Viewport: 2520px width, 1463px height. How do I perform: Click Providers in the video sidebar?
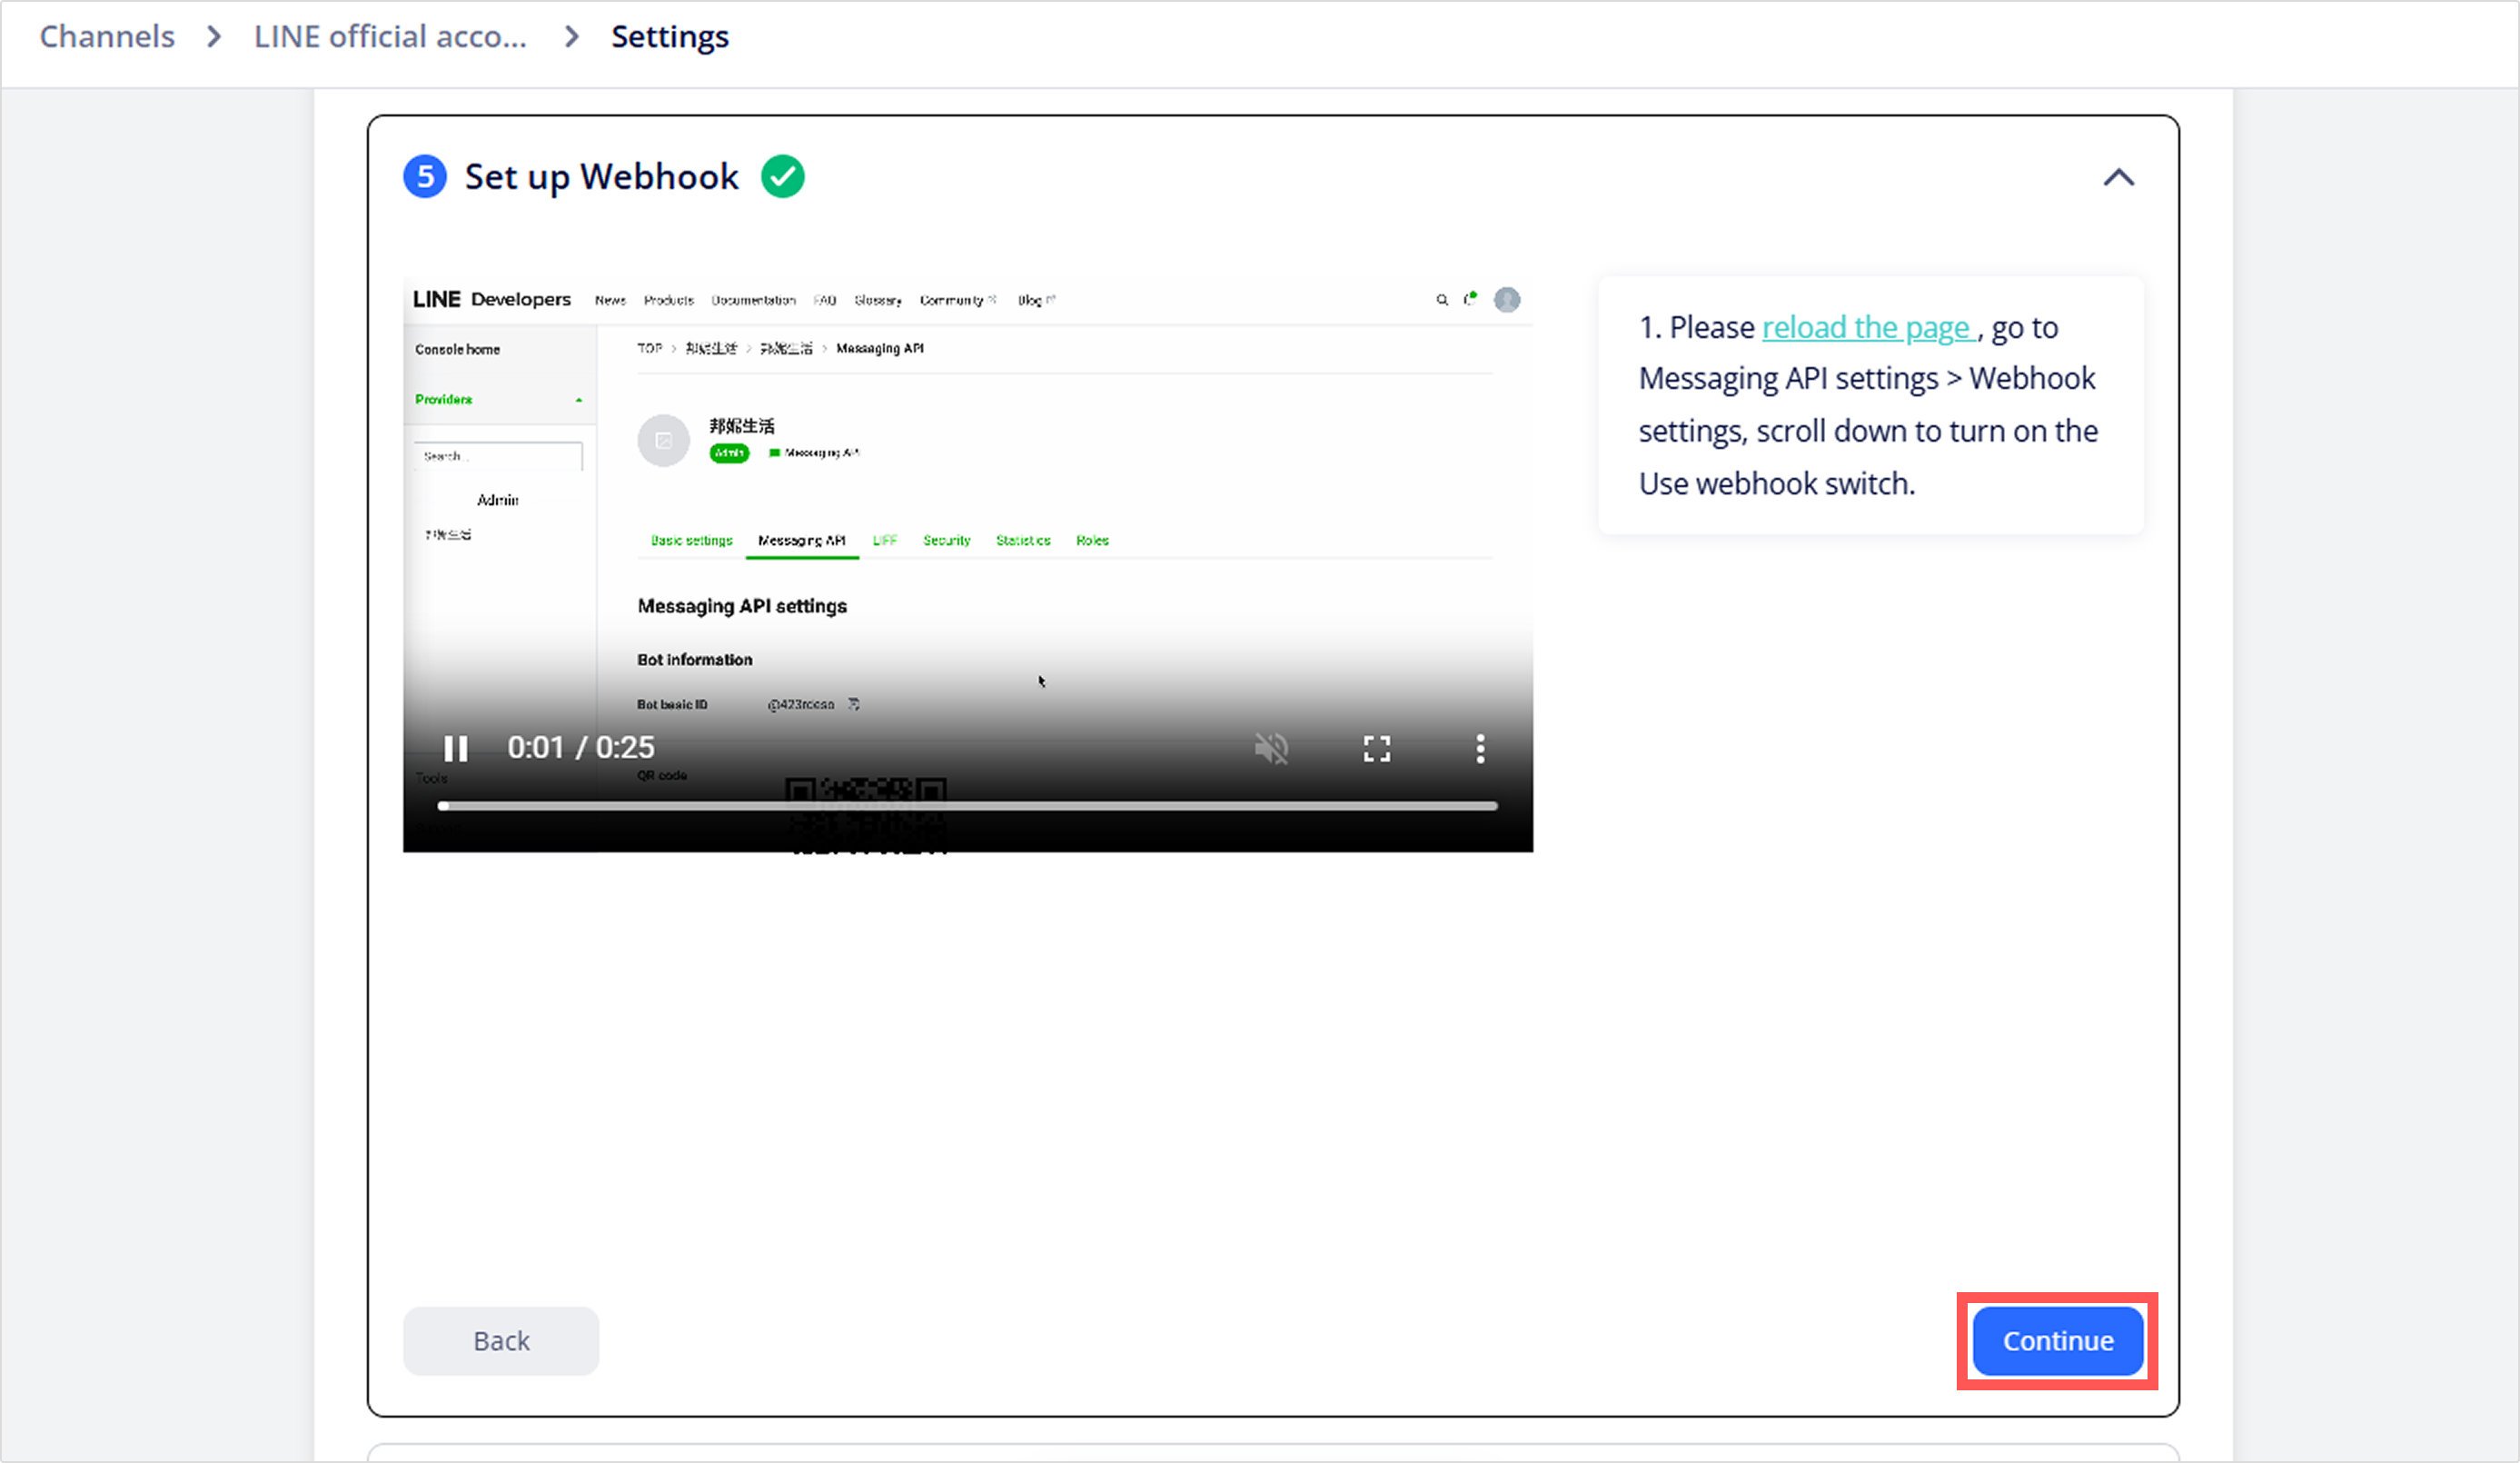coord(443,399)
